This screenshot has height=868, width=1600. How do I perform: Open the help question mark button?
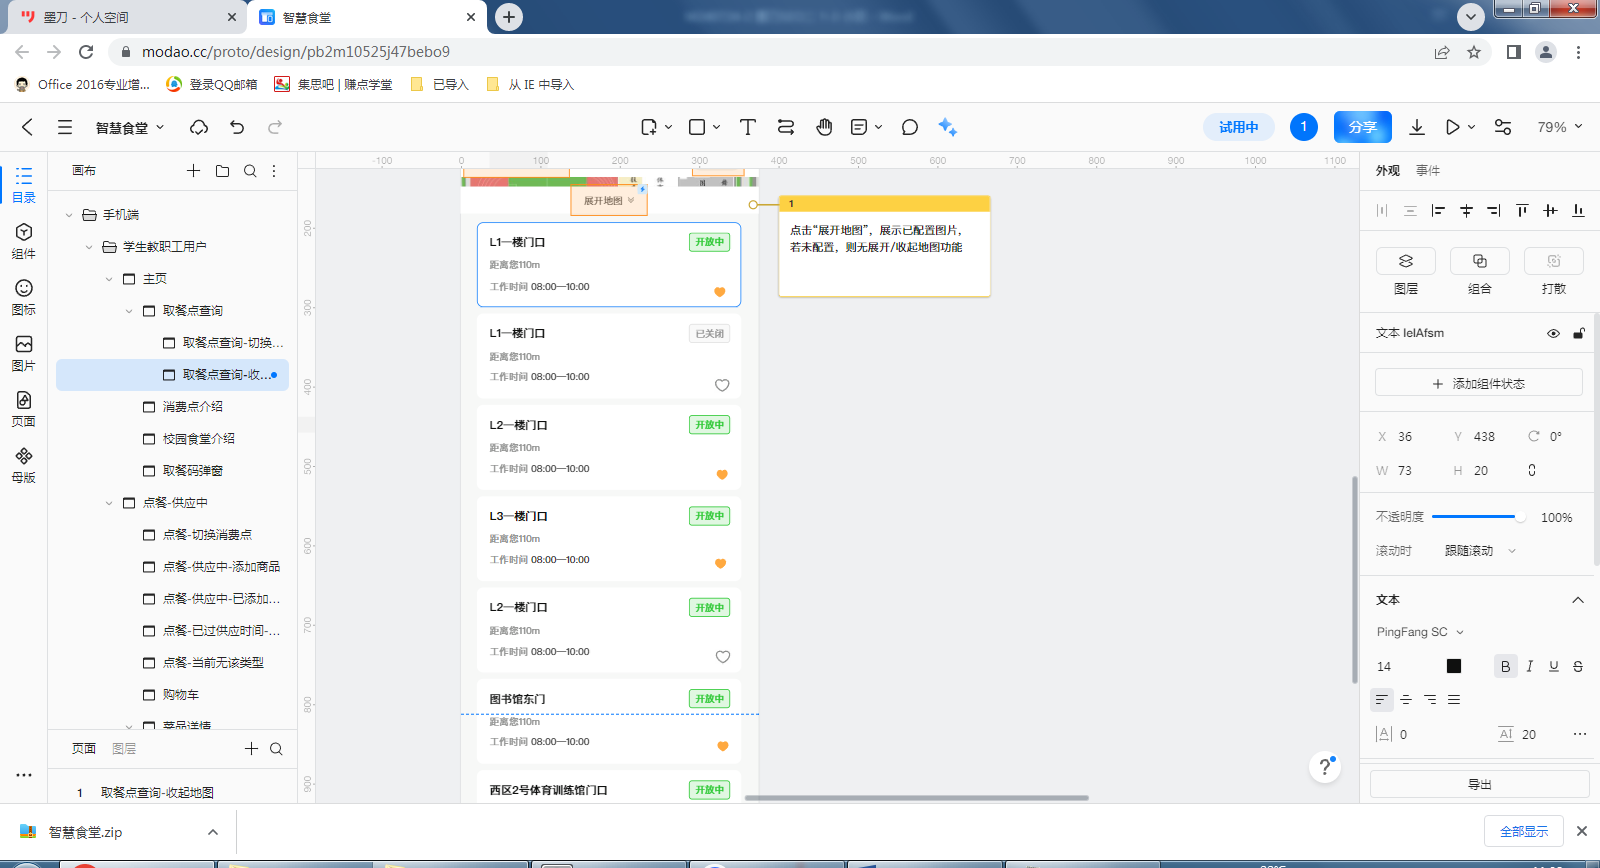pyautogui.click(x=1325, y=767)
